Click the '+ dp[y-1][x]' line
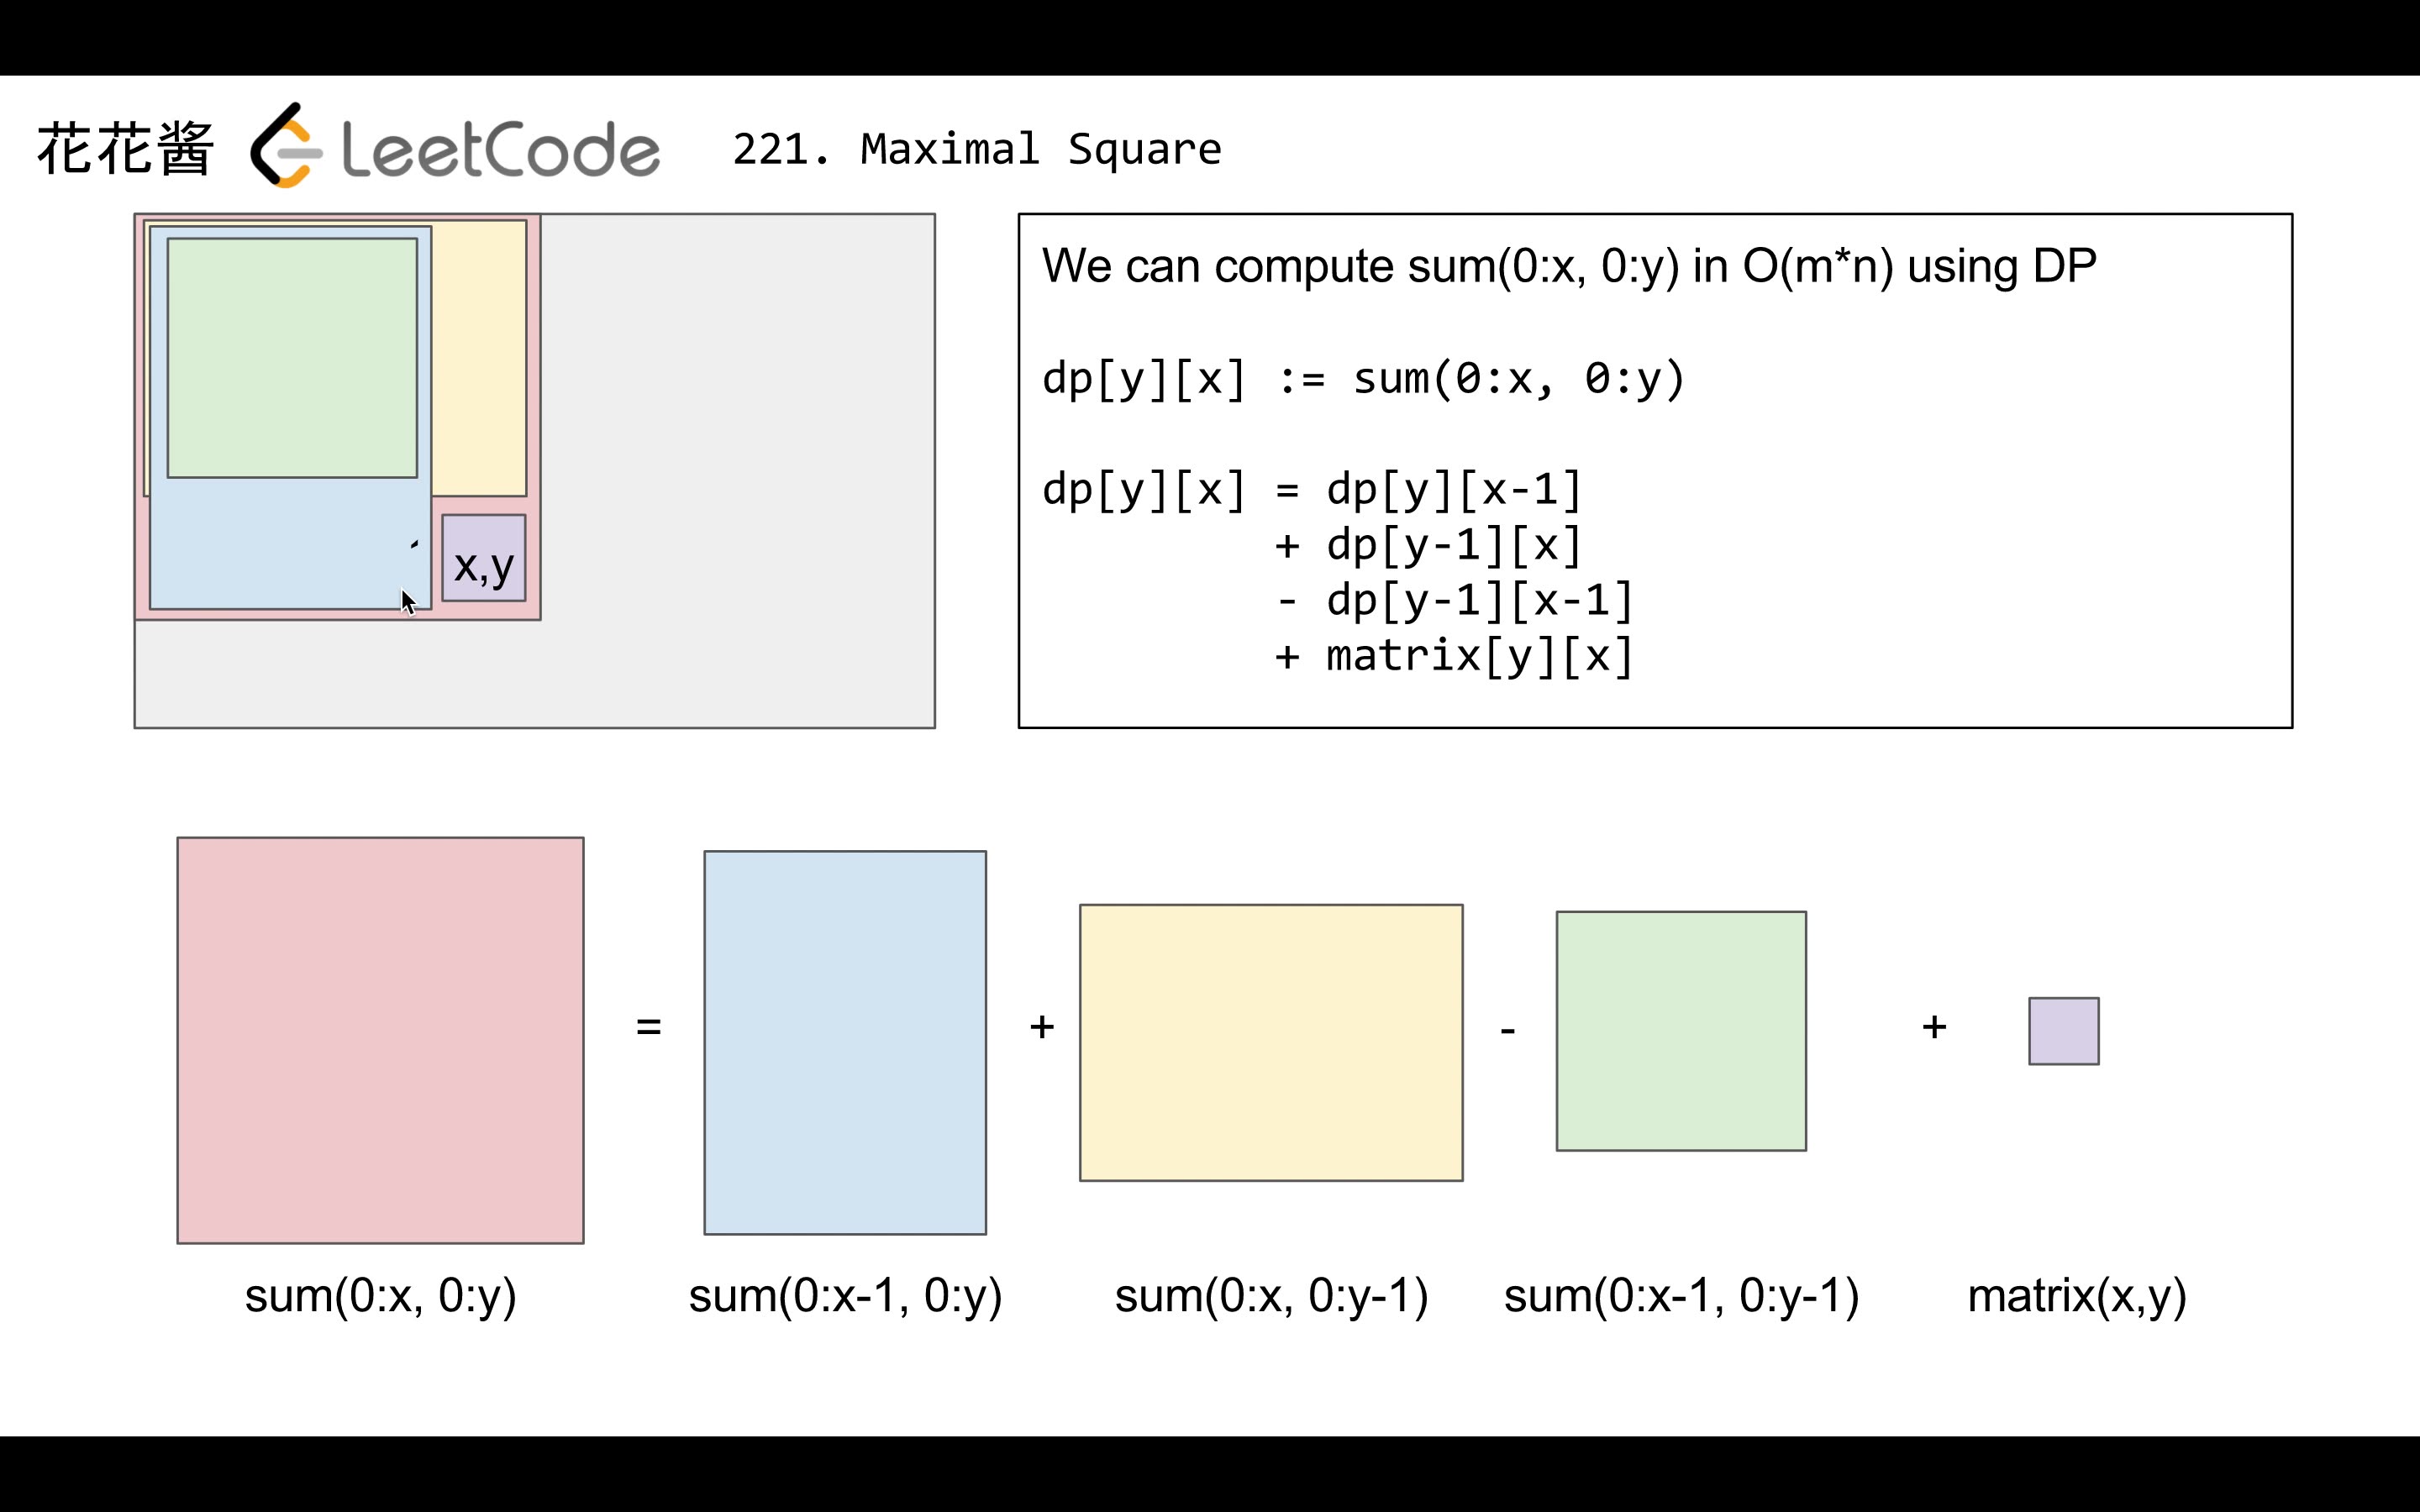 click(1428, 546)
